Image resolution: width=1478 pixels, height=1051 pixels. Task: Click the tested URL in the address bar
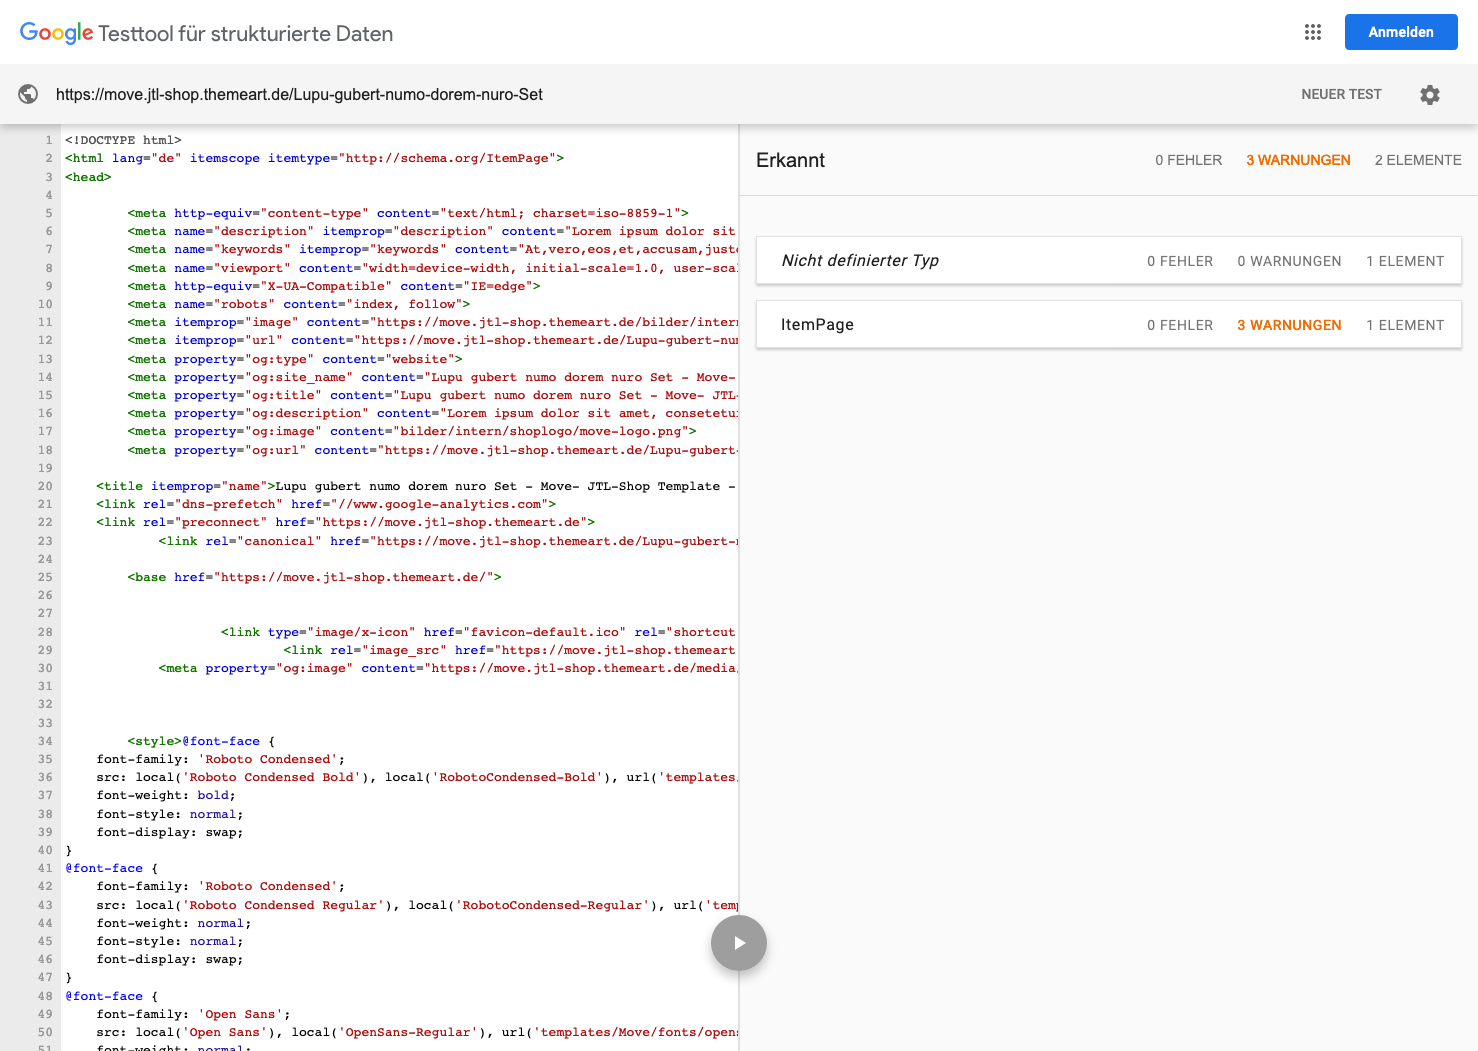pos(299,94)
